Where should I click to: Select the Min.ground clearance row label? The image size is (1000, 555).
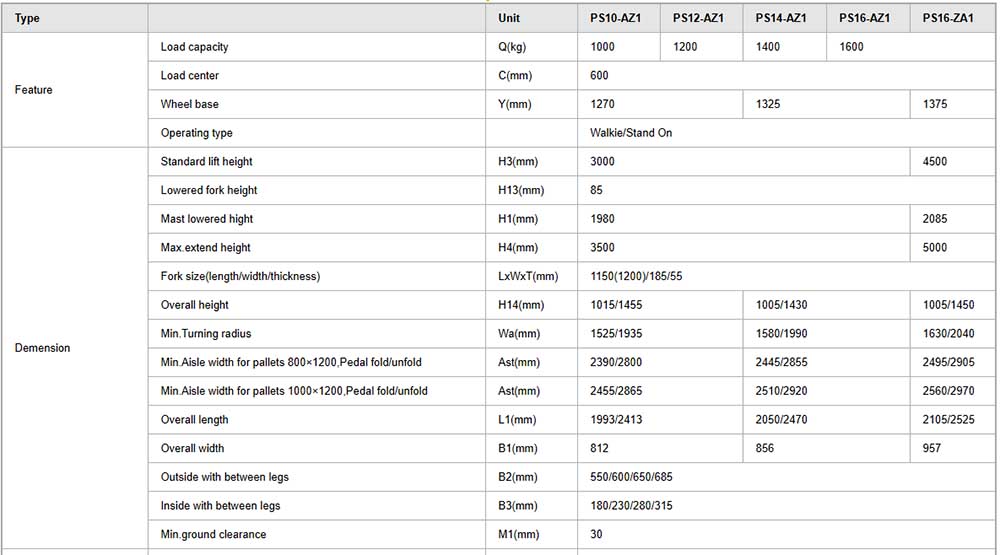coord(214,535)
